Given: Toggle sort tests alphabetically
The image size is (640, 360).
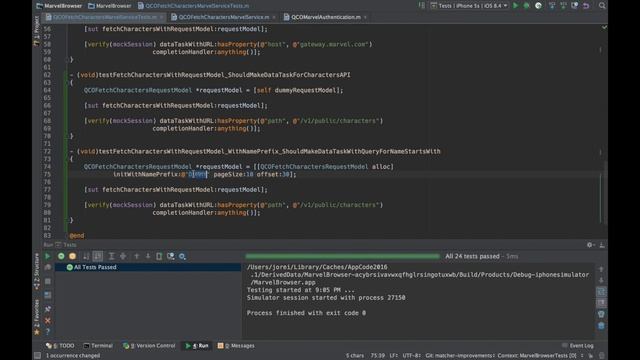Looking at the screenshot, I should (86, 256).
